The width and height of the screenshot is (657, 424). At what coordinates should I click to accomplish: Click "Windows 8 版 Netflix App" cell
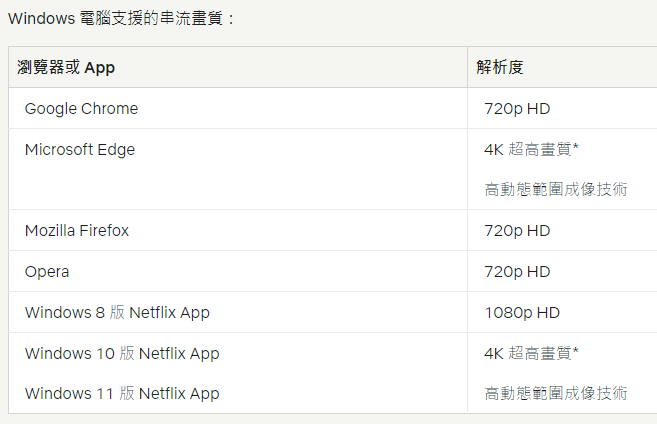click(238, 313)
